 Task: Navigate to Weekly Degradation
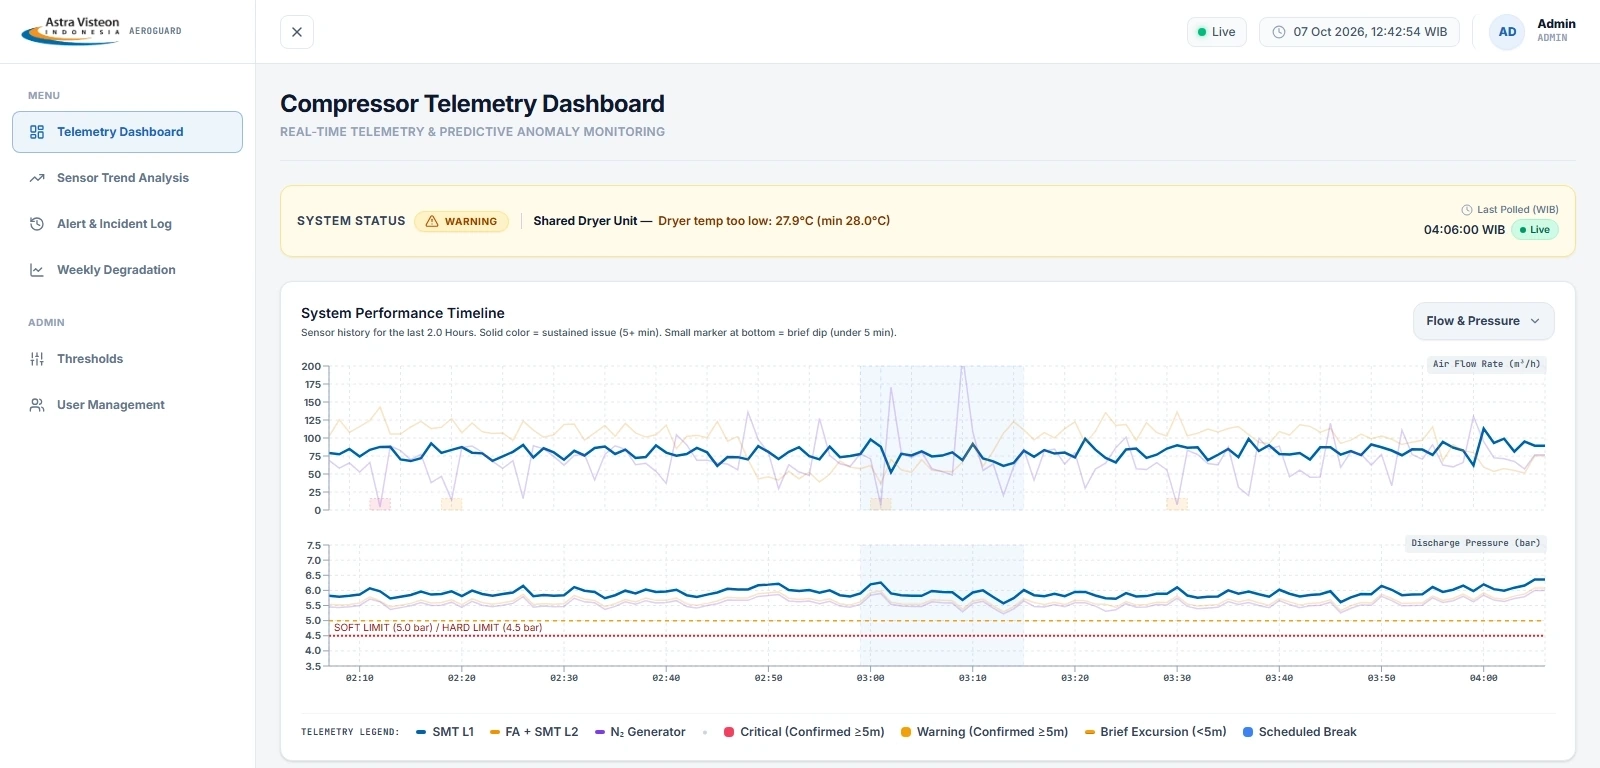pos(127,270)
